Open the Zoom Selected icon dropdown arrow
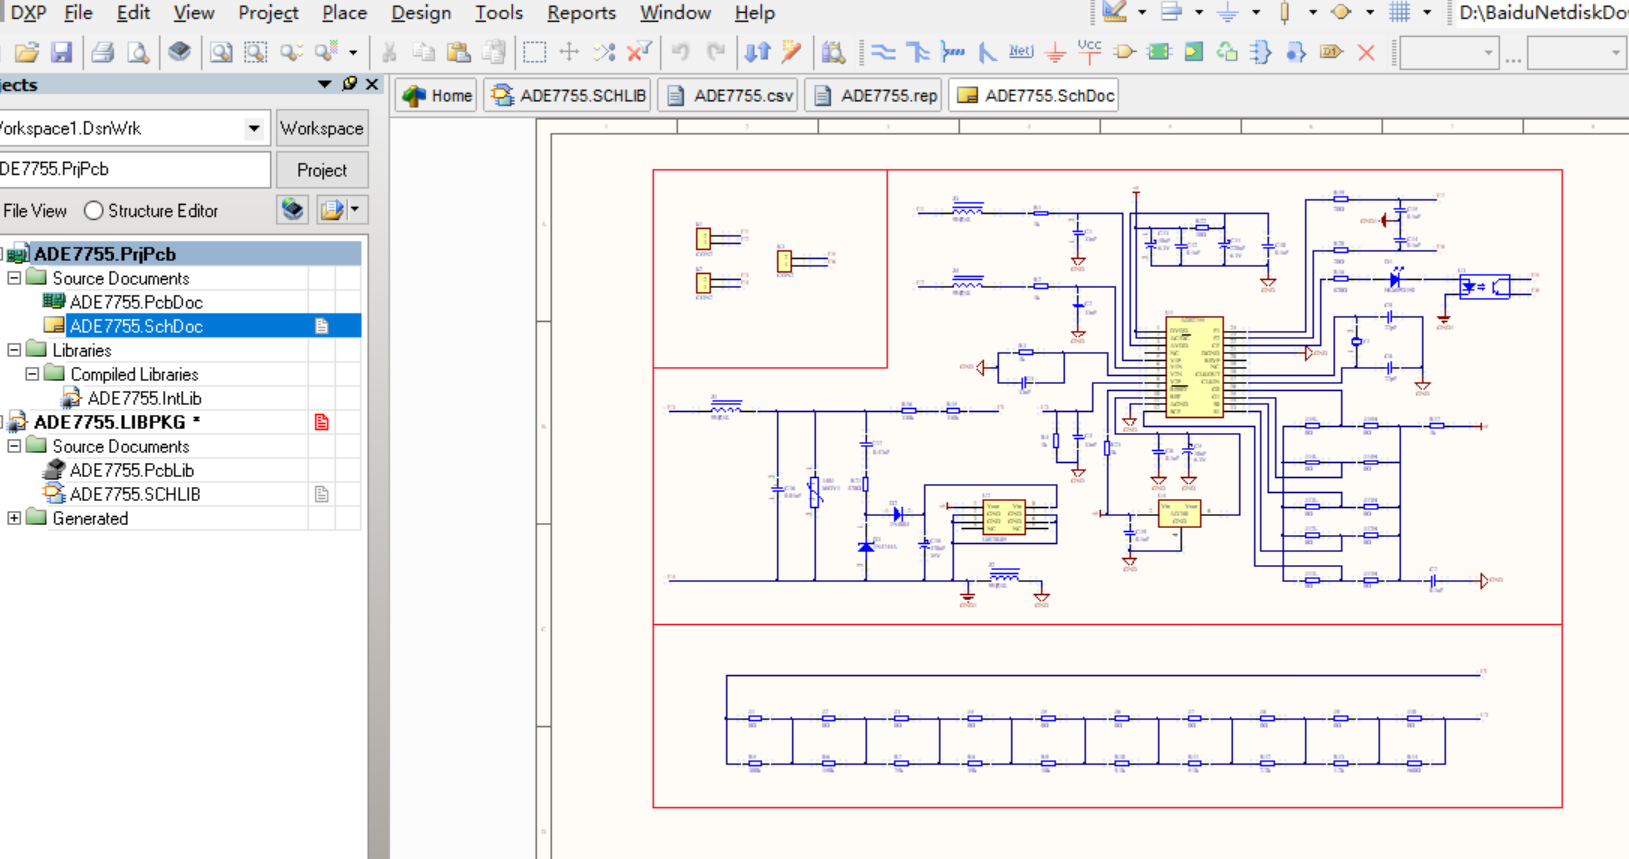Viewport: 1629px width, 859px height. tap(353, 52)
